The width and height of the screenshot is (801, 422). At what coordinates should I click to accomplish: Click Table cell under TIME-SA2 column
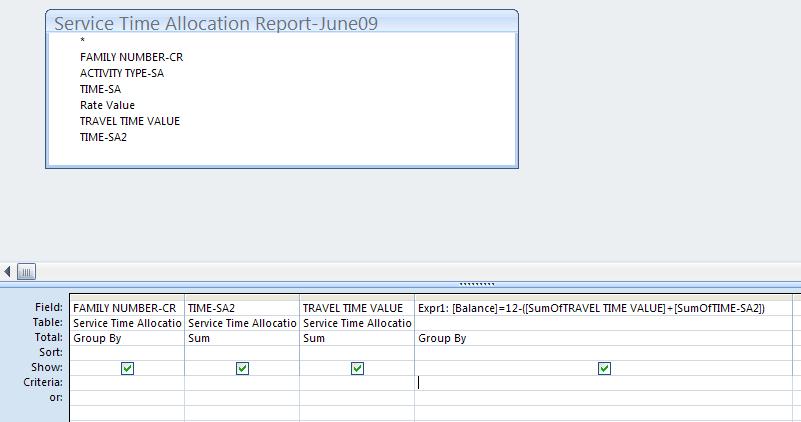click(x=242, y=323)
